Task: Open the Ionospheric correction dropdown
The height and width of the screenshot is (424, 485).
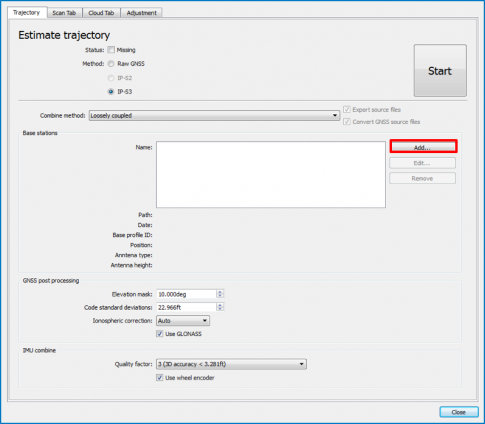Action: 183,321
